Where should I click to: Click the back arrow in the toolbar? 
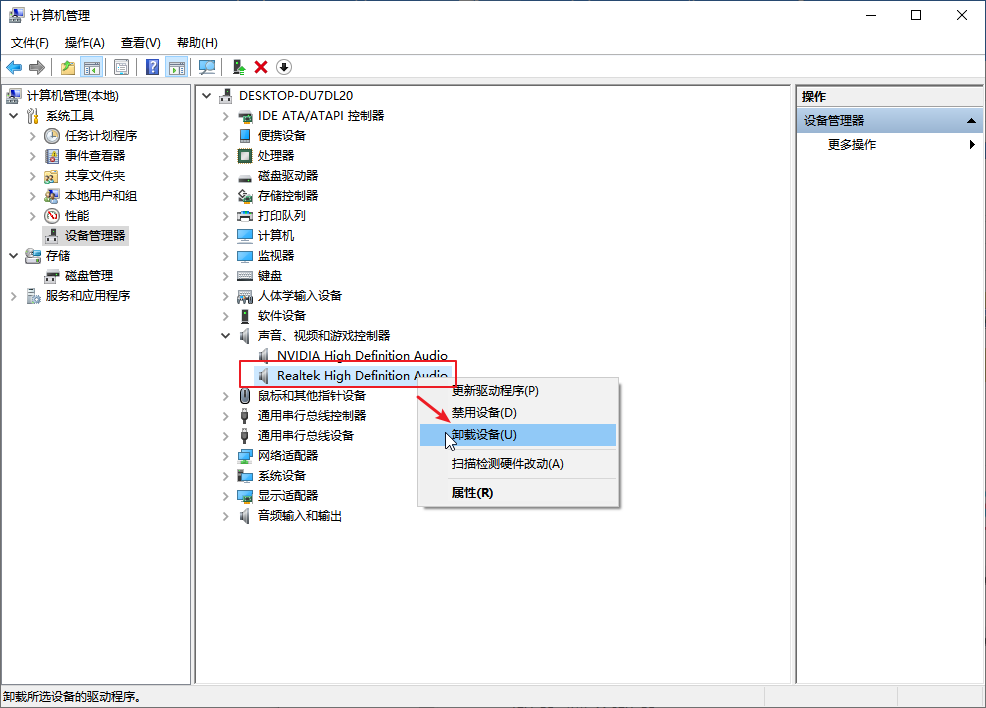pos(14,67)
